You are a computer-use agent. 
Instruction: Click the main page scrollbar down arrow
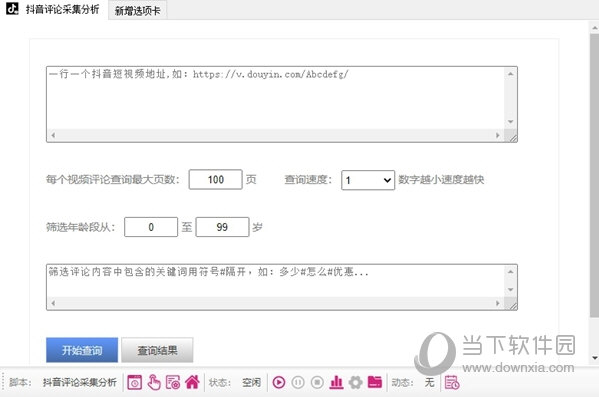595,358
